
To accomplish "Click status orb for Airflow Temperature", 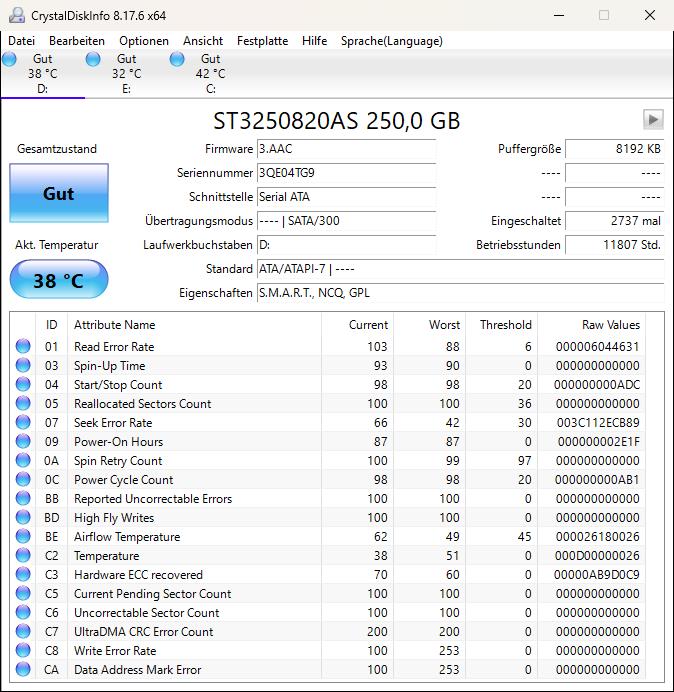I will [23, 536].
